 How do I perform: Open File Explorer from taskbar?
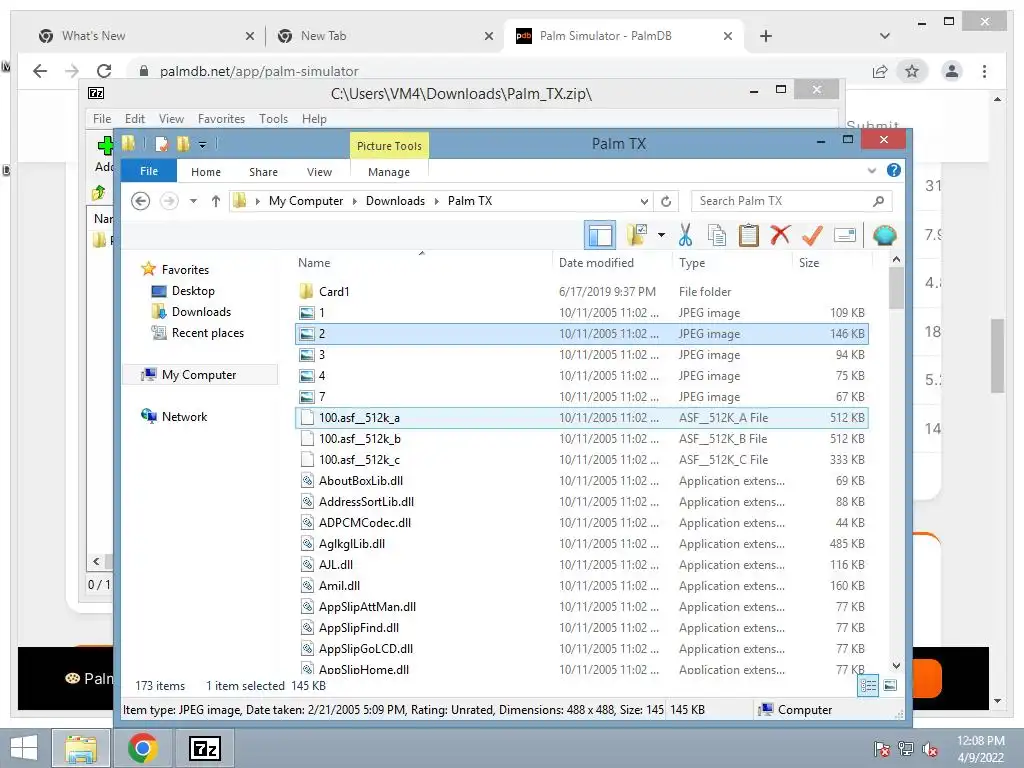(81, 748)
